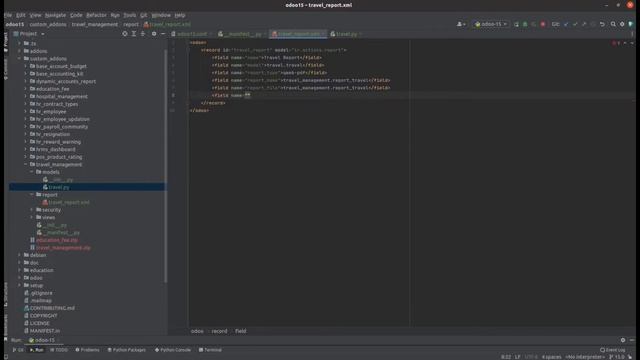Open the Python Packages tool window
This screenshot has height=360, width=640.
(127, 350)
